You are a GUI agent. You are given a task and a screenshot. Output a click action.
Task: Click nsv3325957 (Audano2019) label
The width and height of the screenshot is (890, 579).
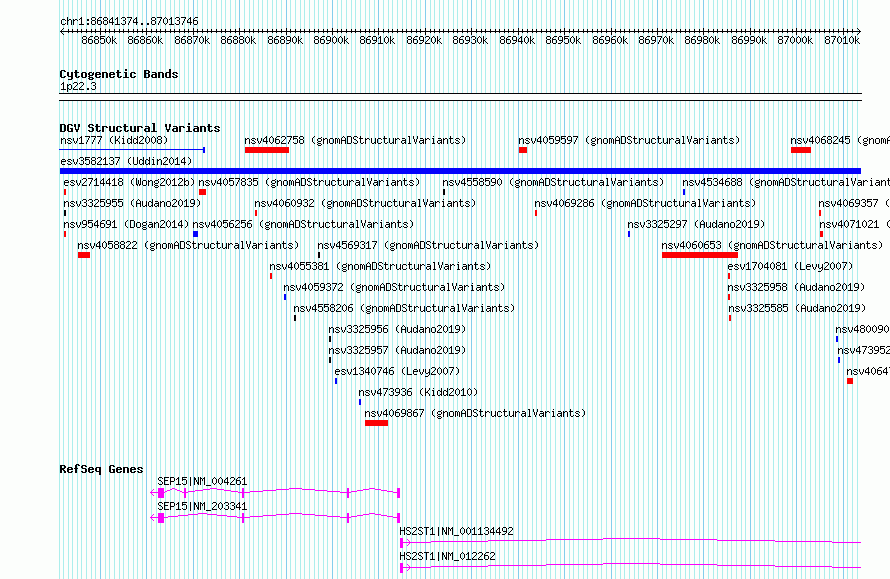click(x=397, y=350)
